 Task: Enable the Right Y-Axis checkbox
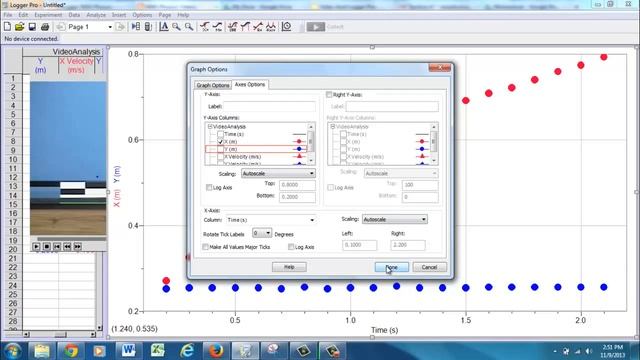pos(329,95)
